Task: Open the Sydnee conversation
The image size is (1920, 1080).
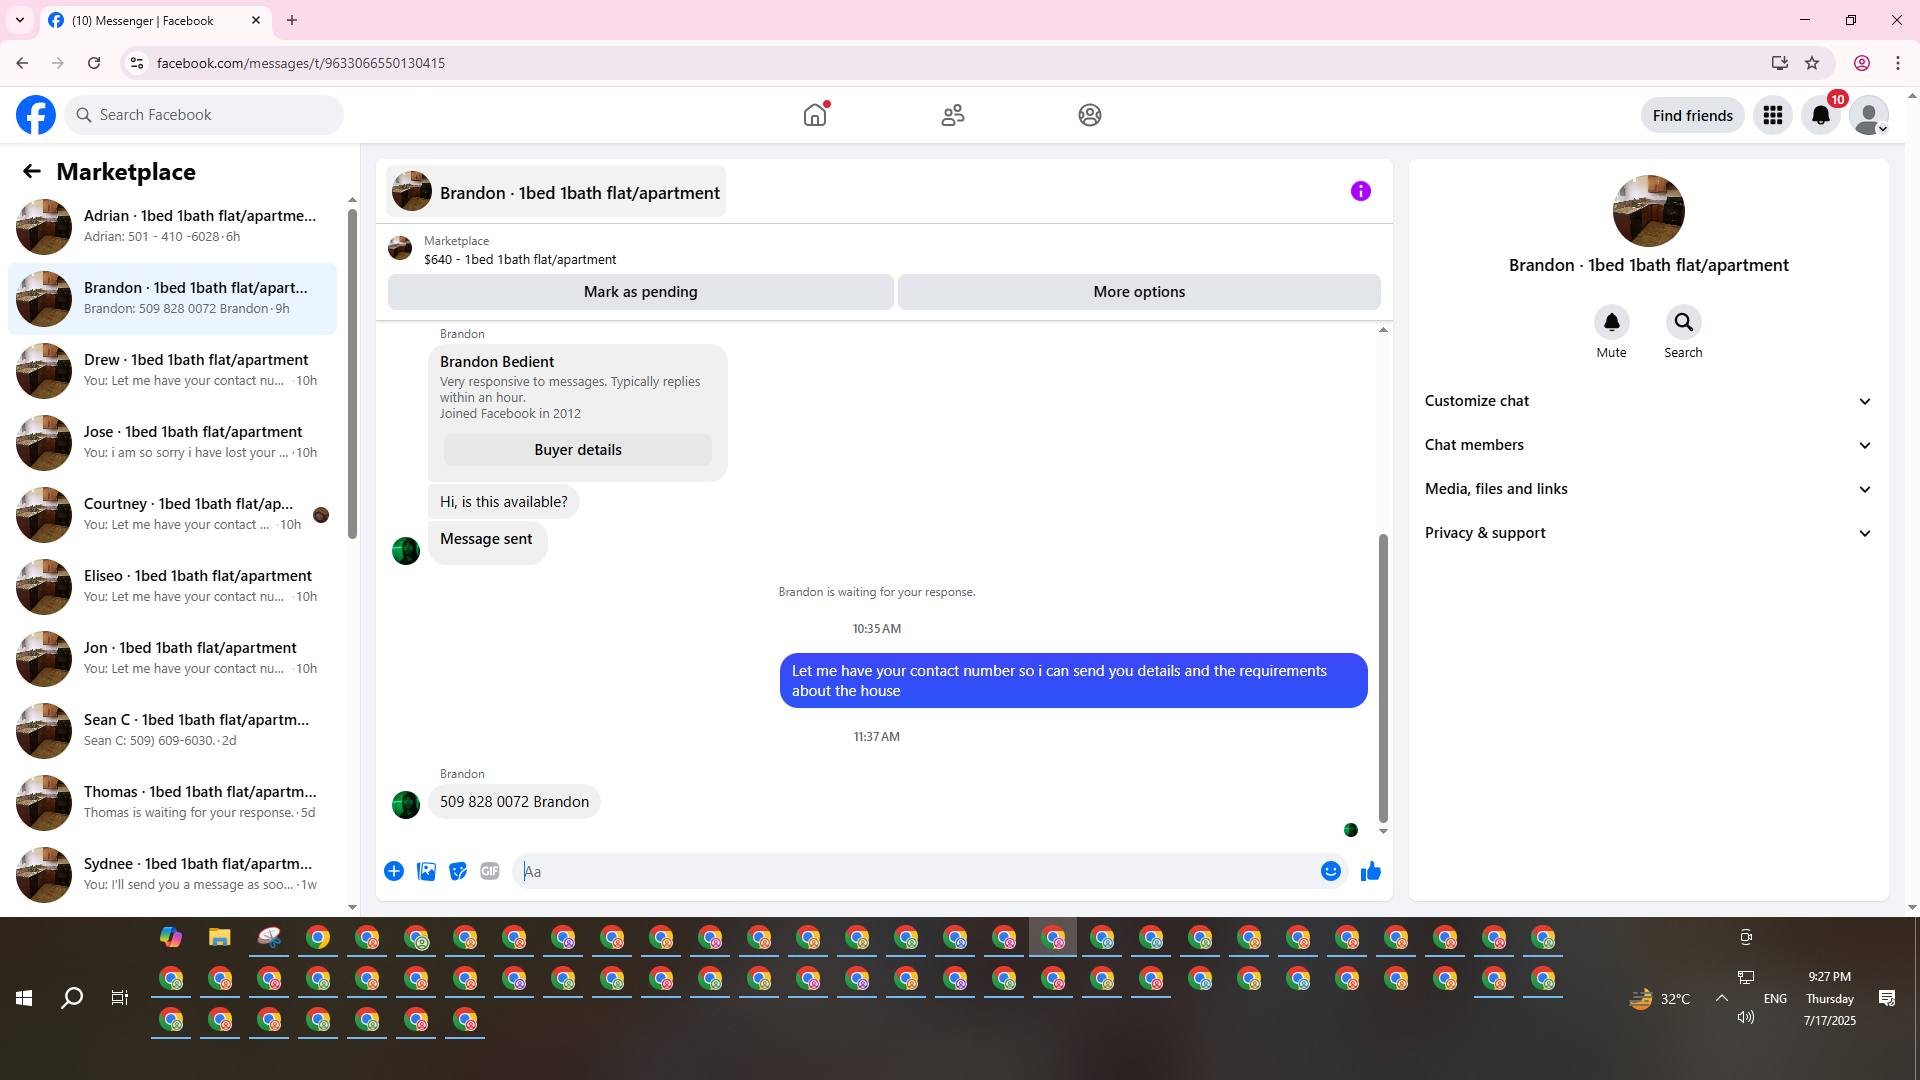Action: point(173,874)
